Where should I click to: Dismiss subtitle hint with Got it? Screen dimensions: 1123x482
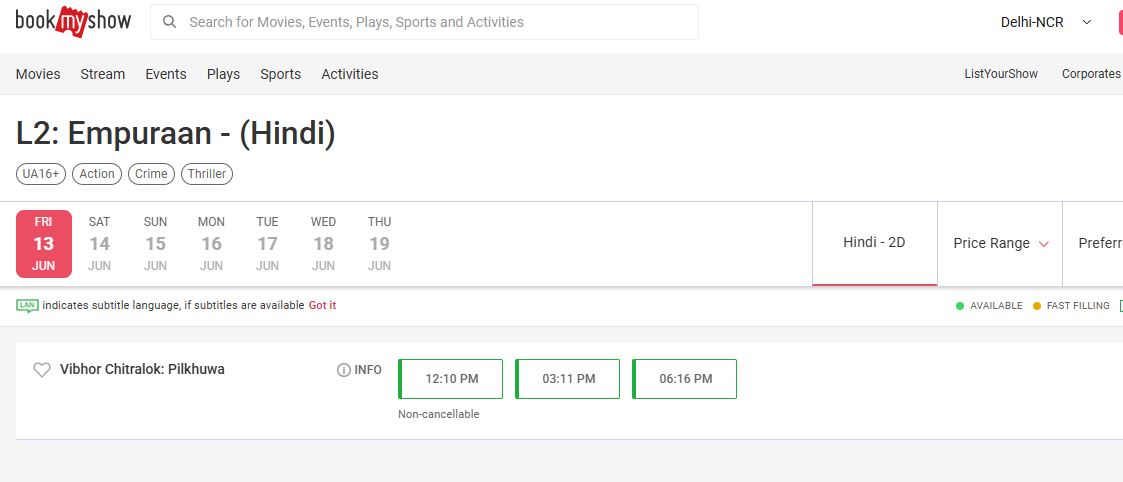coord(322,305)
